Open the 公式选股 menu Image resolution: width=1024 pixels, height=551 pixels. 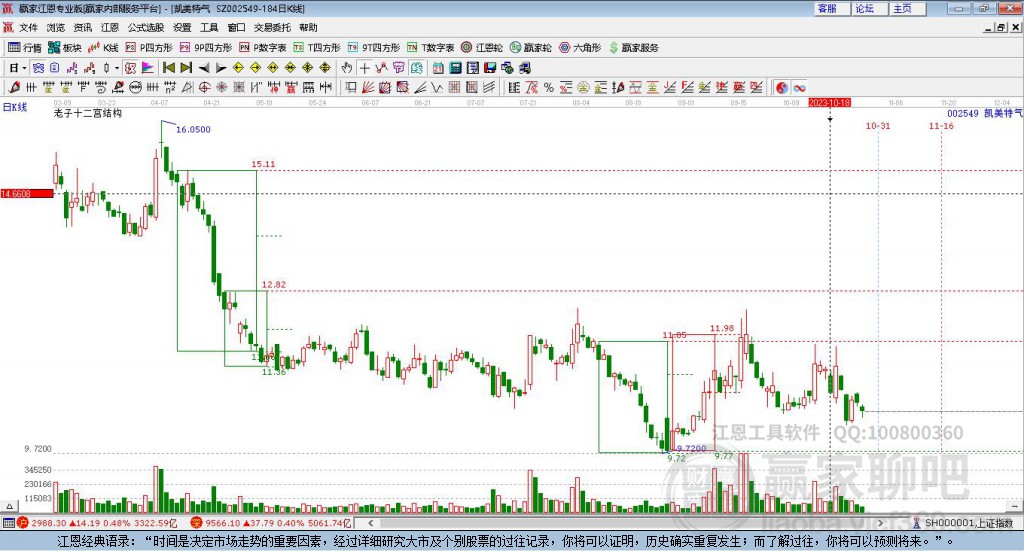(146, 27)
